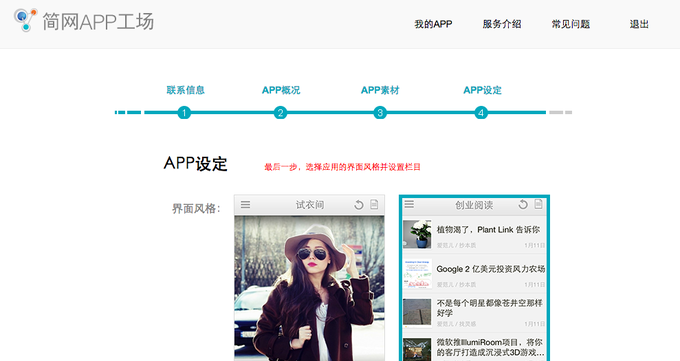Click document icon in 试衣间 preview header

tap(374, 204)
